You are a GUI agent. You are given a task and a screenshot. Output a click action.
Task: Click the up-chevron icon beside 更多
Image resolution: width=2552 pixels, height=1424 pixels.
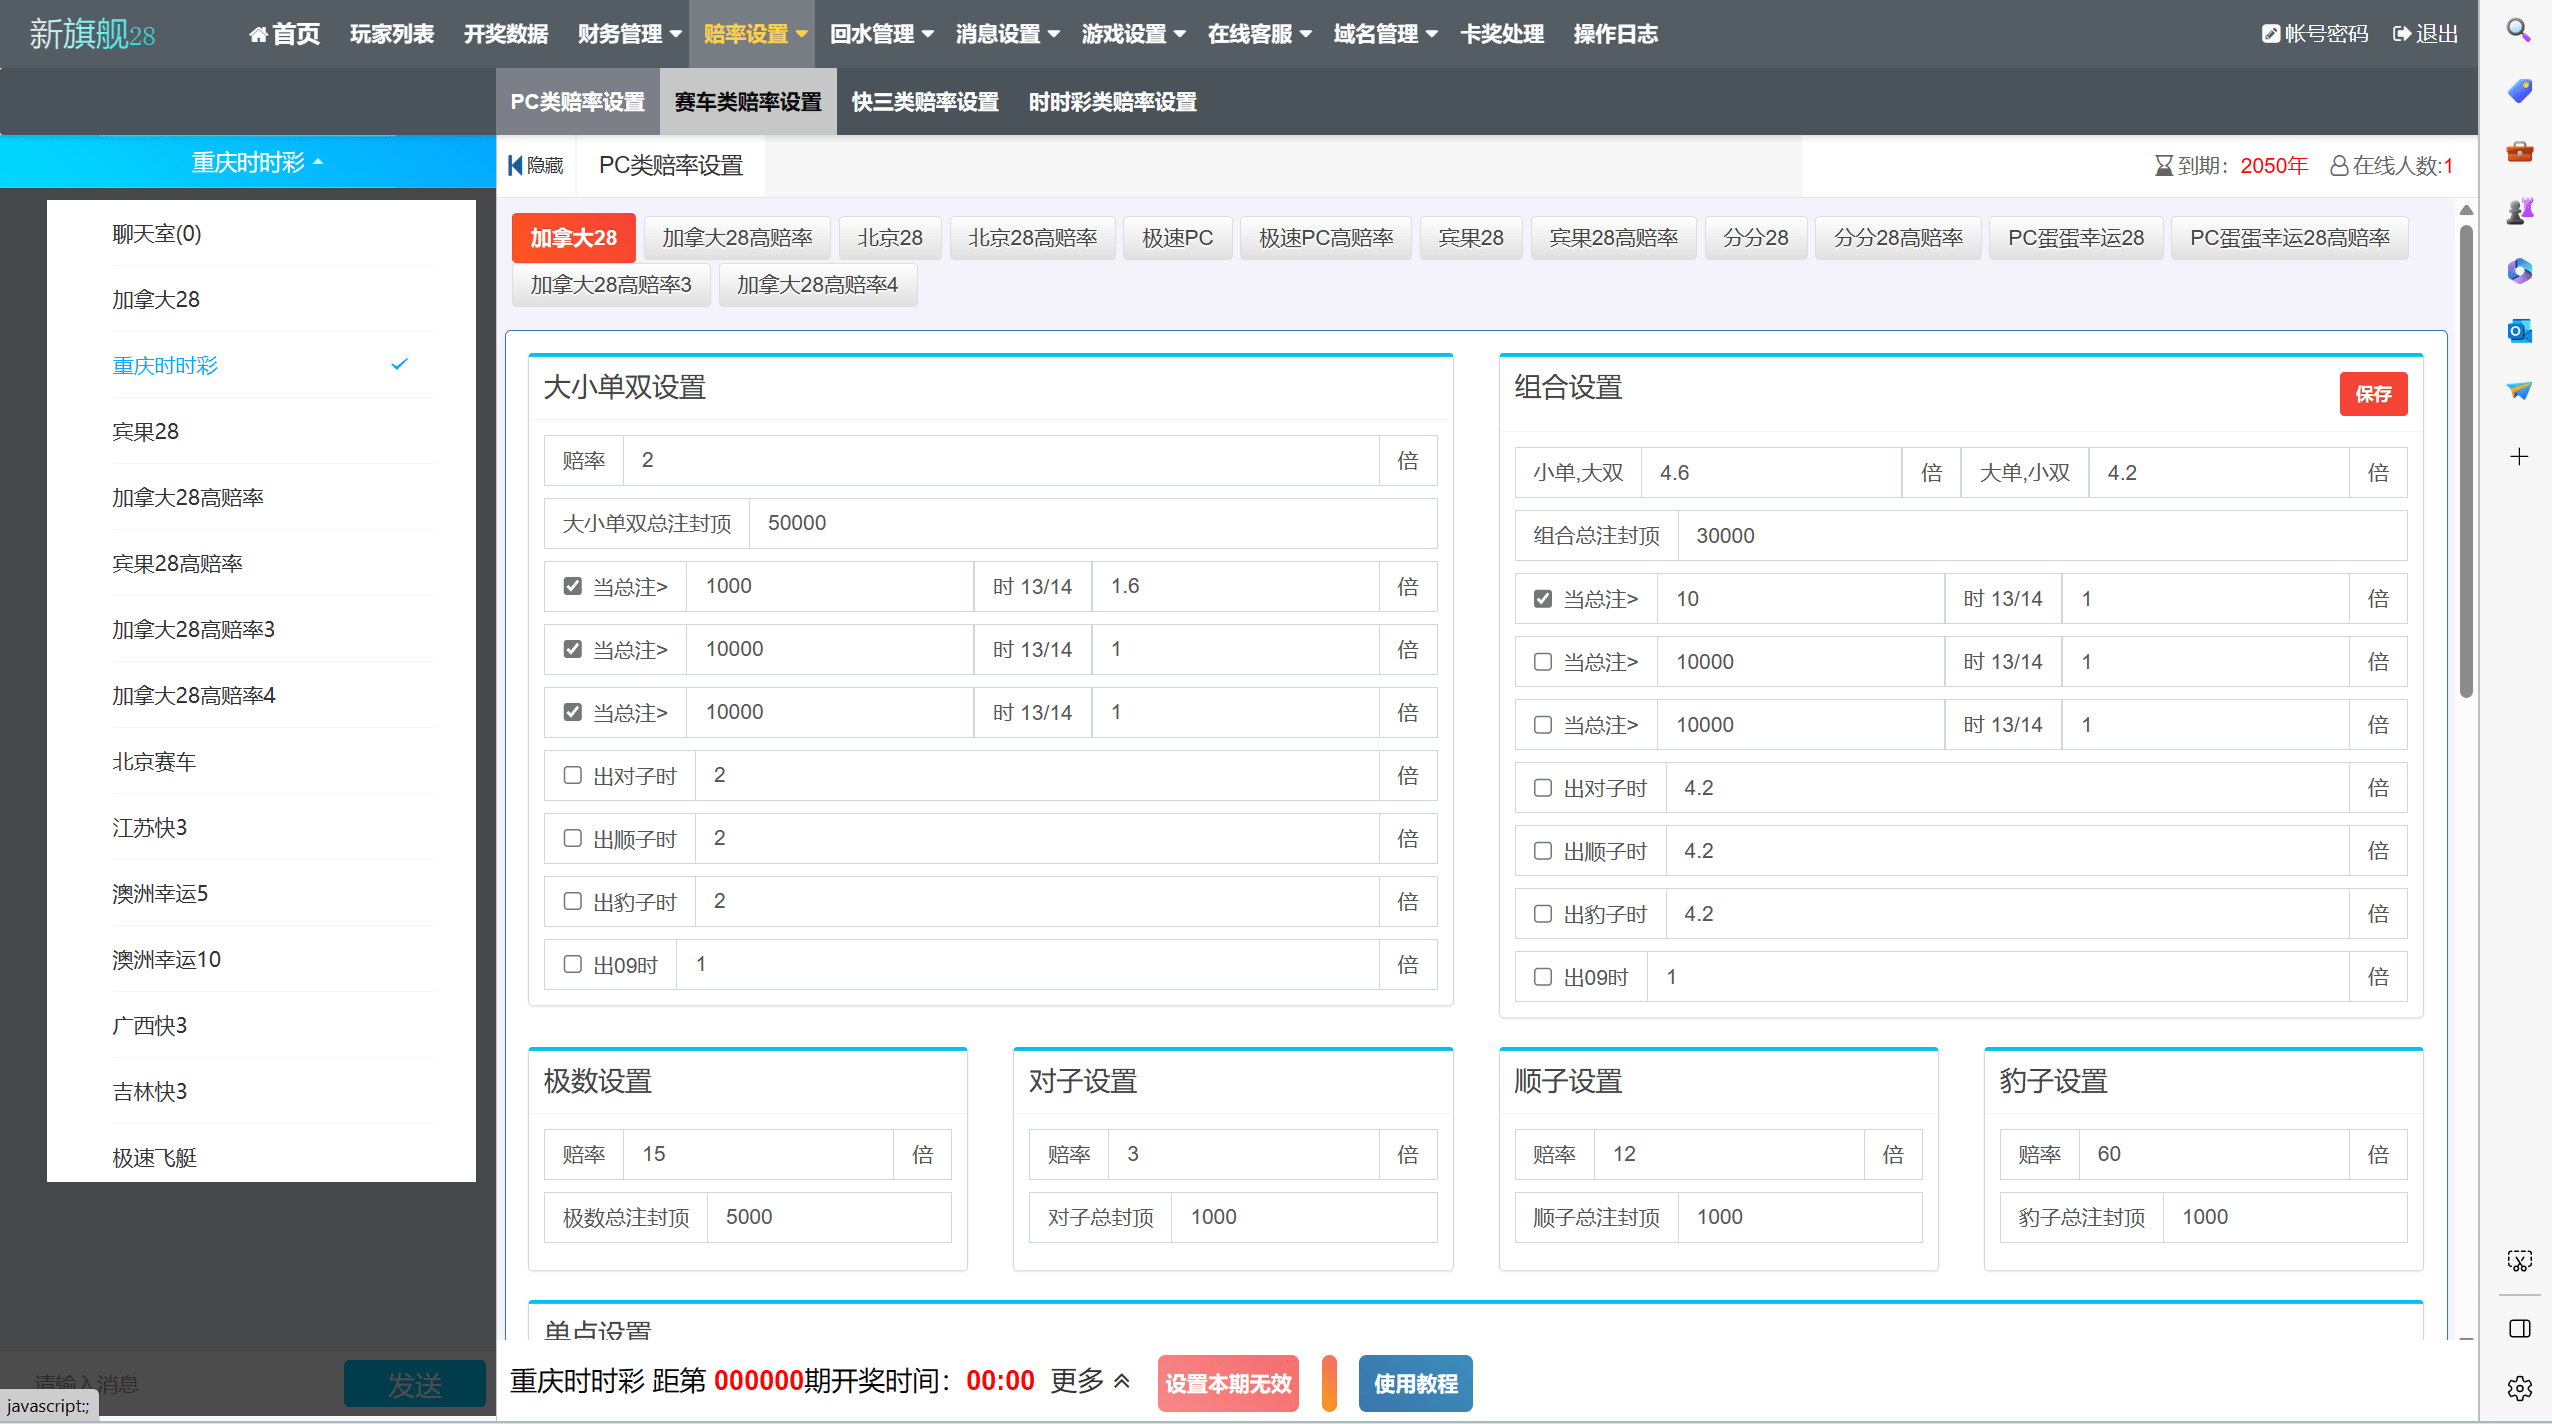click(x=1122, y=1381)
